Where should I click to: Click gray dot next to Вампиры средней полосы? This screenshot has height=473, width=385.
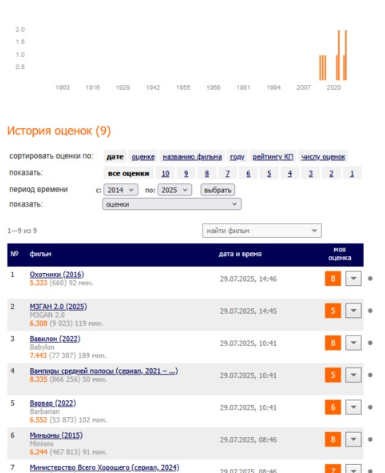click(370, 375)
